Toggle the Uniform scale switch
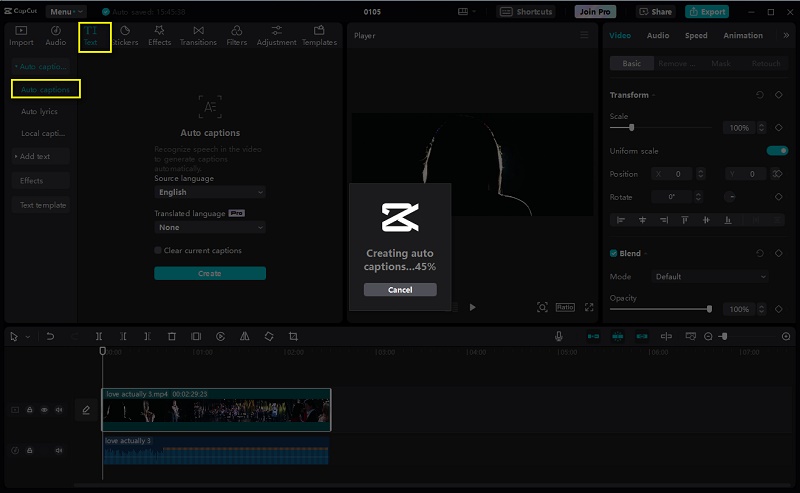Screen dimensions: 800x493 click(778, 151)
